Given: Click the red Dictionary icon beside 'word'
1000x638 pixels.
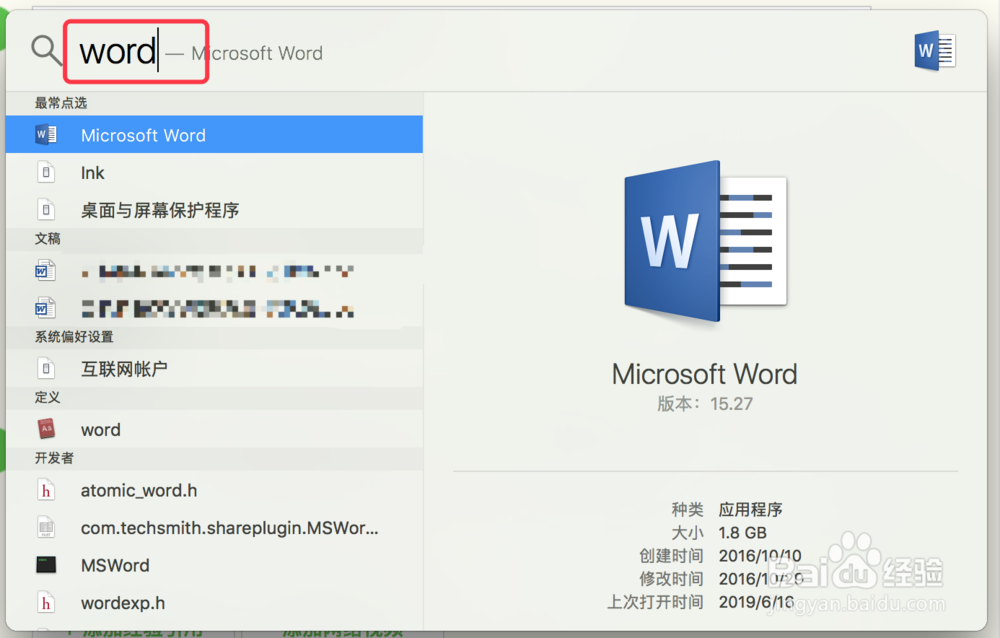Looking at the screenshot, I should 46,429.
